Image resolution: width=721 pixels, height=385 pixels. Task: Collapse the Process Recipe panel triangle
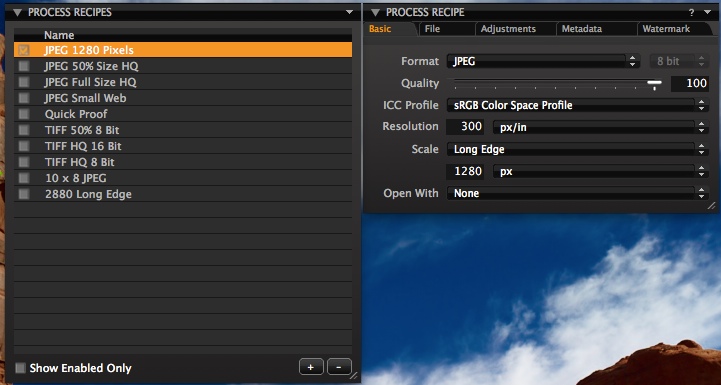click(x=375, y=13)
